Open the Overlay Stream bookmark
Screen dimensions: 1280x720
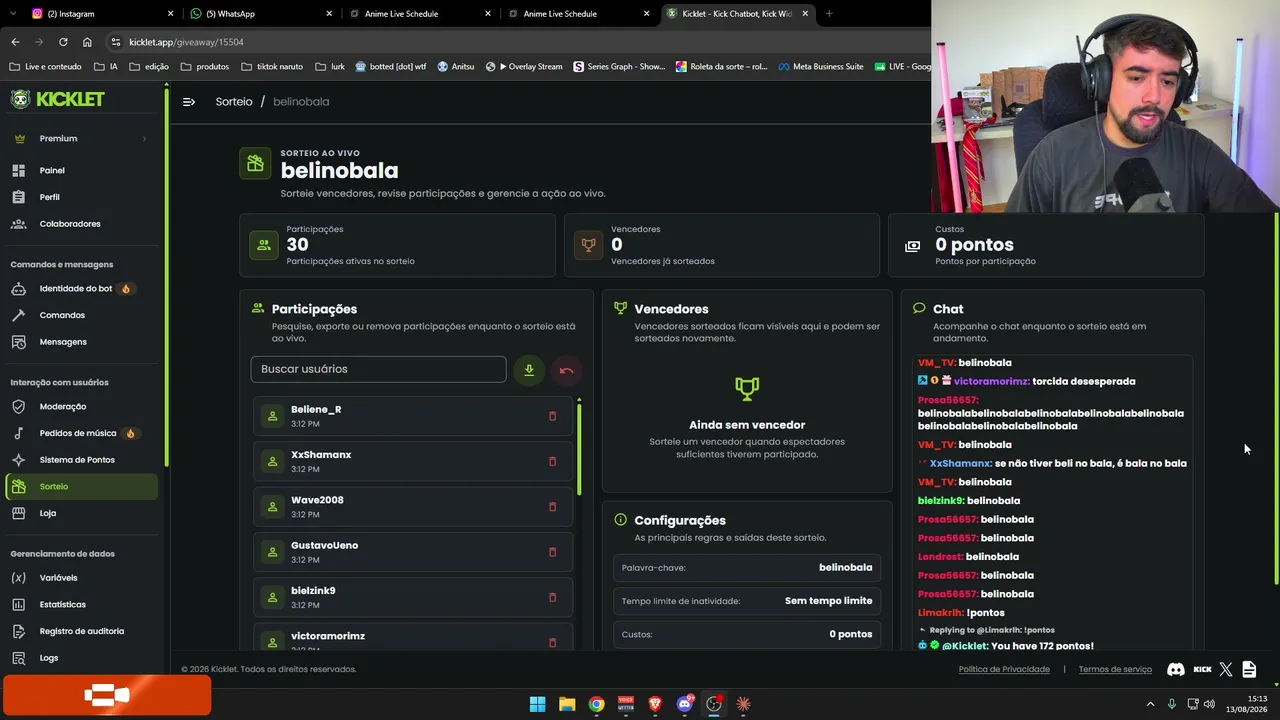pyautogui.click(x=524, y=67)
